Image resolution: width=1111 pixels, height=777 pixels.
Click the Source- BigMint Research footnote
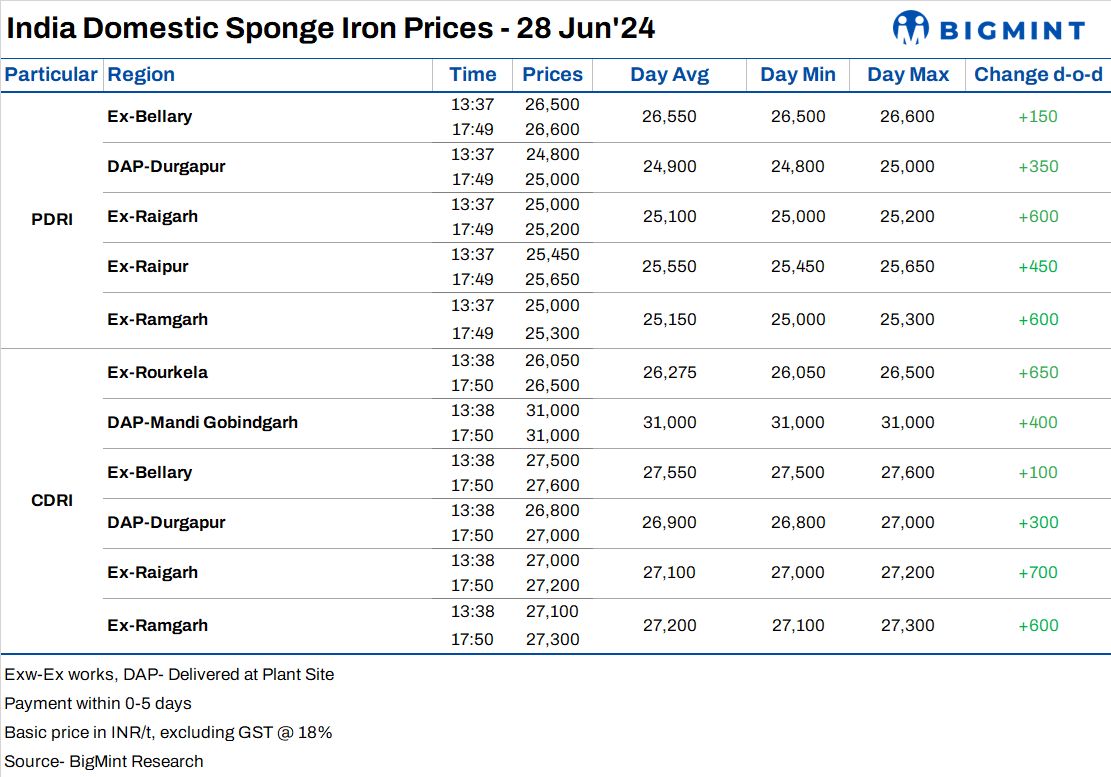[104, 761]
